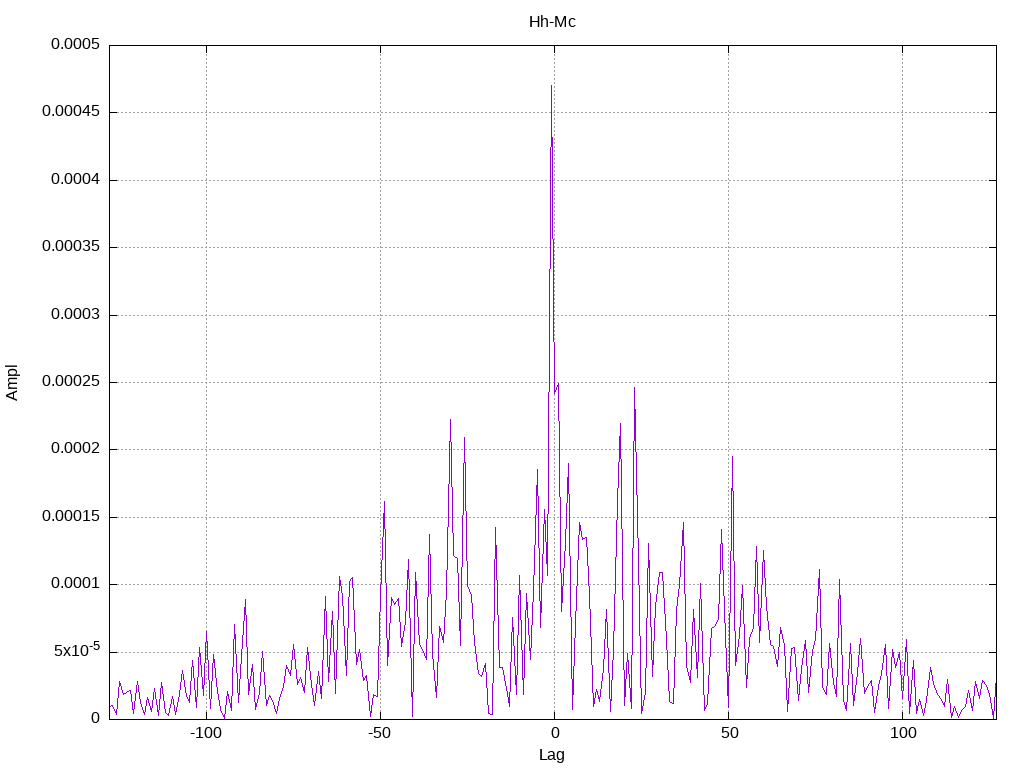
Task: Click the 0.00015 y-axis tick label
Action: pos(71,517)
